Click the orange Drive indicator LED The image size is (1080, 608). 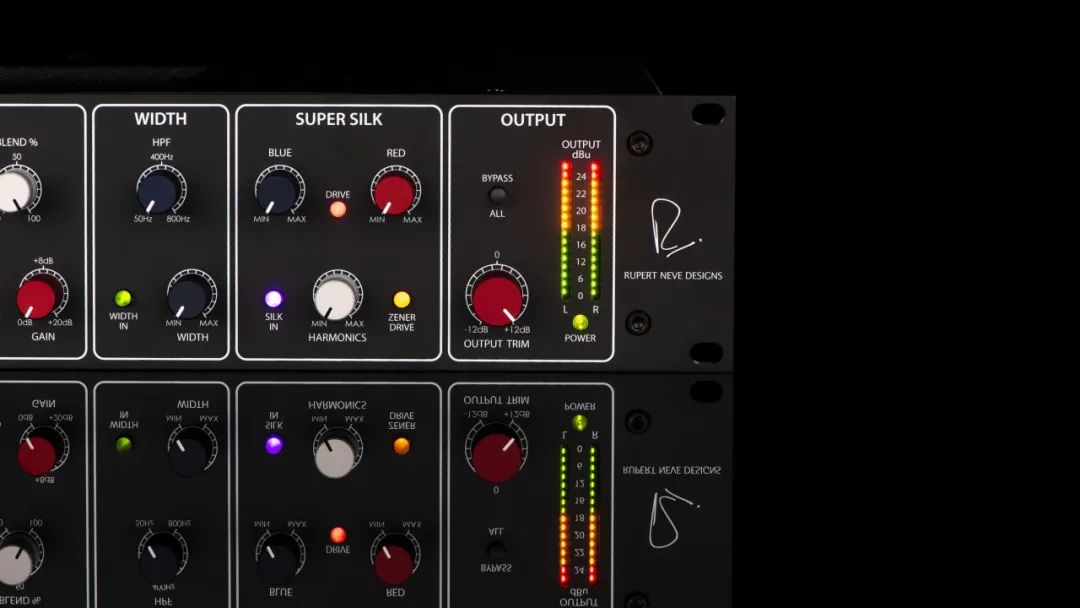pos(338,210)
